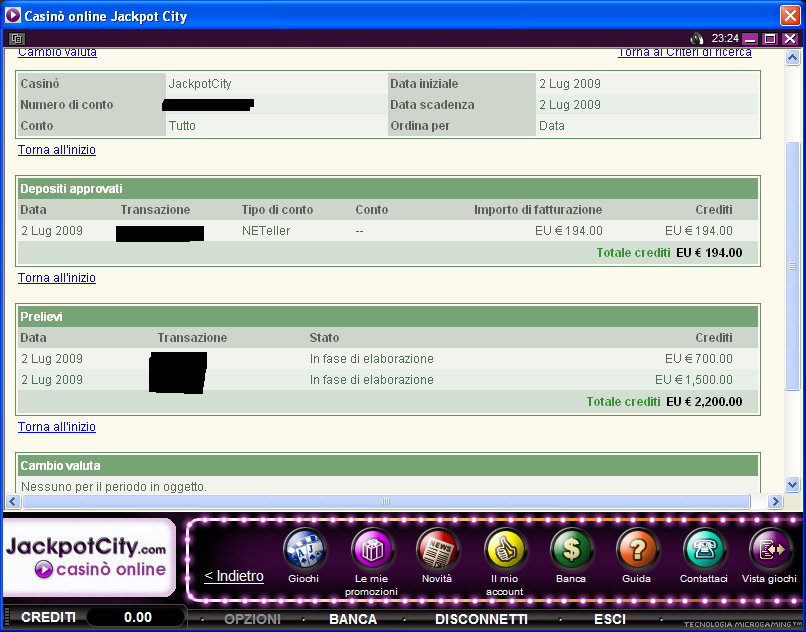Open the Vista giochi icon

[x=770, y=550]
